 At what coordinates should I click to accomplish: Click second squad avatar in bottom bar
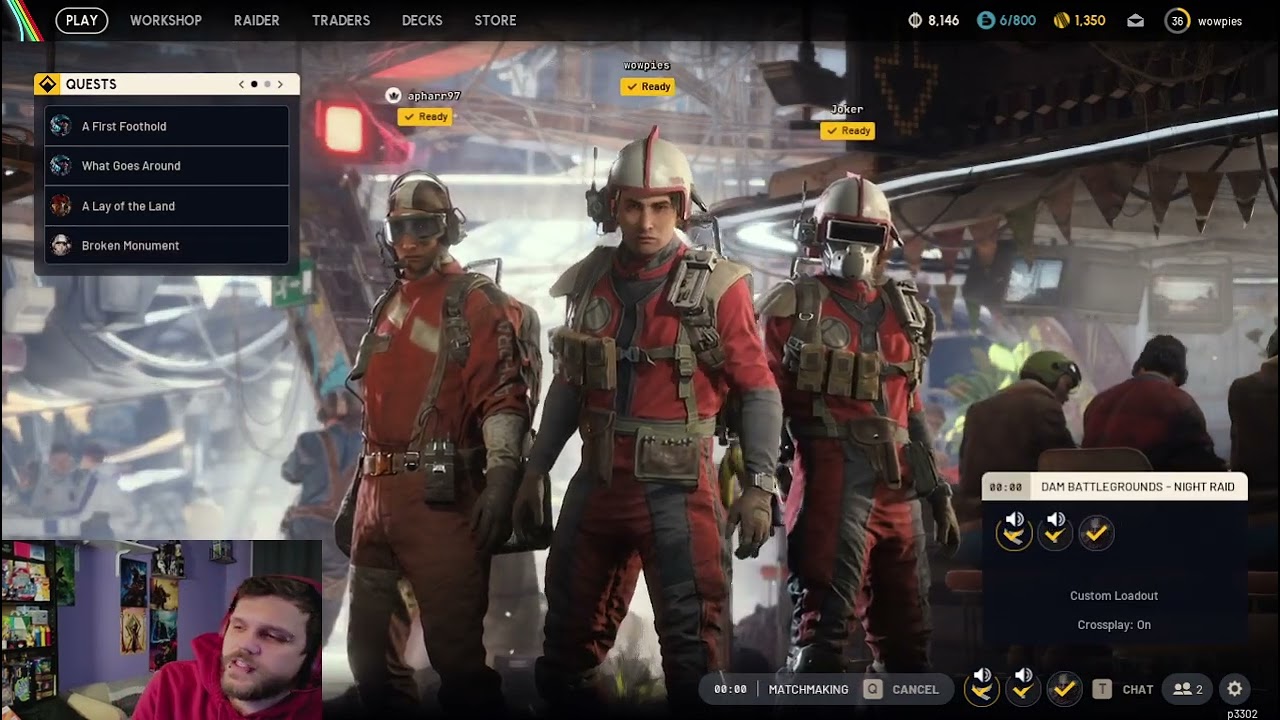[x=1022, y=690]
